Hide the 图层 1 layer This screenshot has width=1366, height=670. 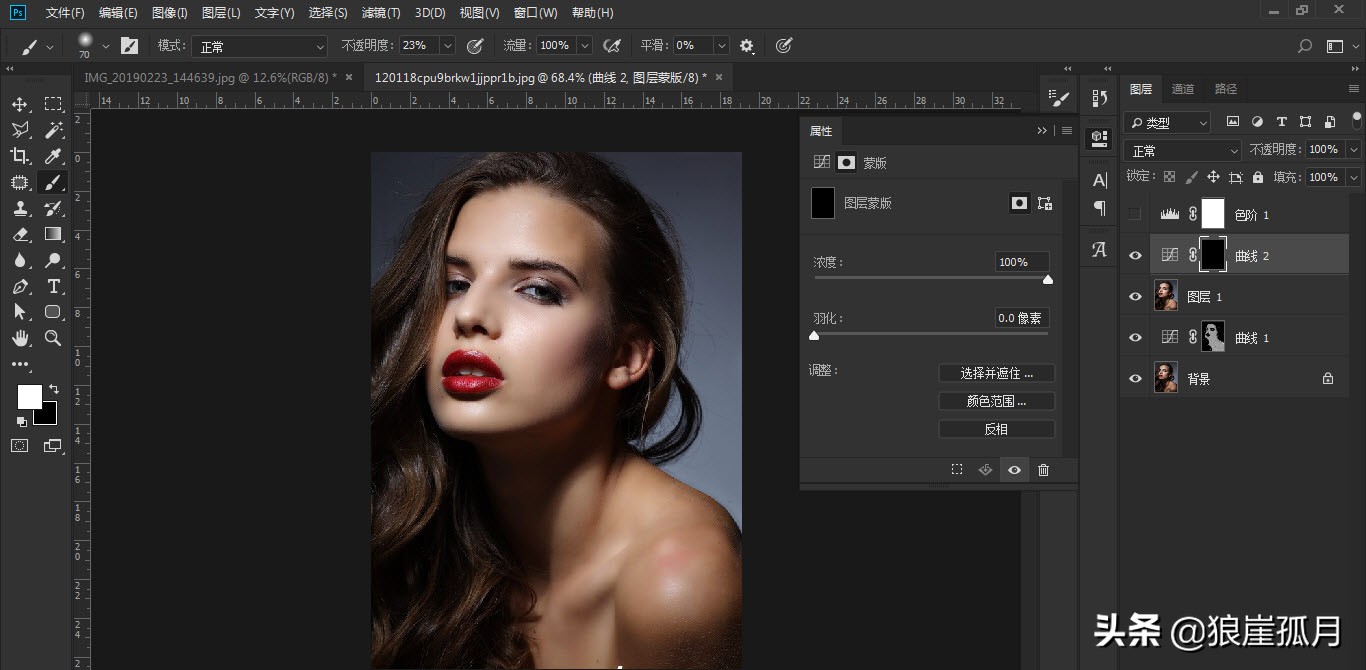point(1134,297)
